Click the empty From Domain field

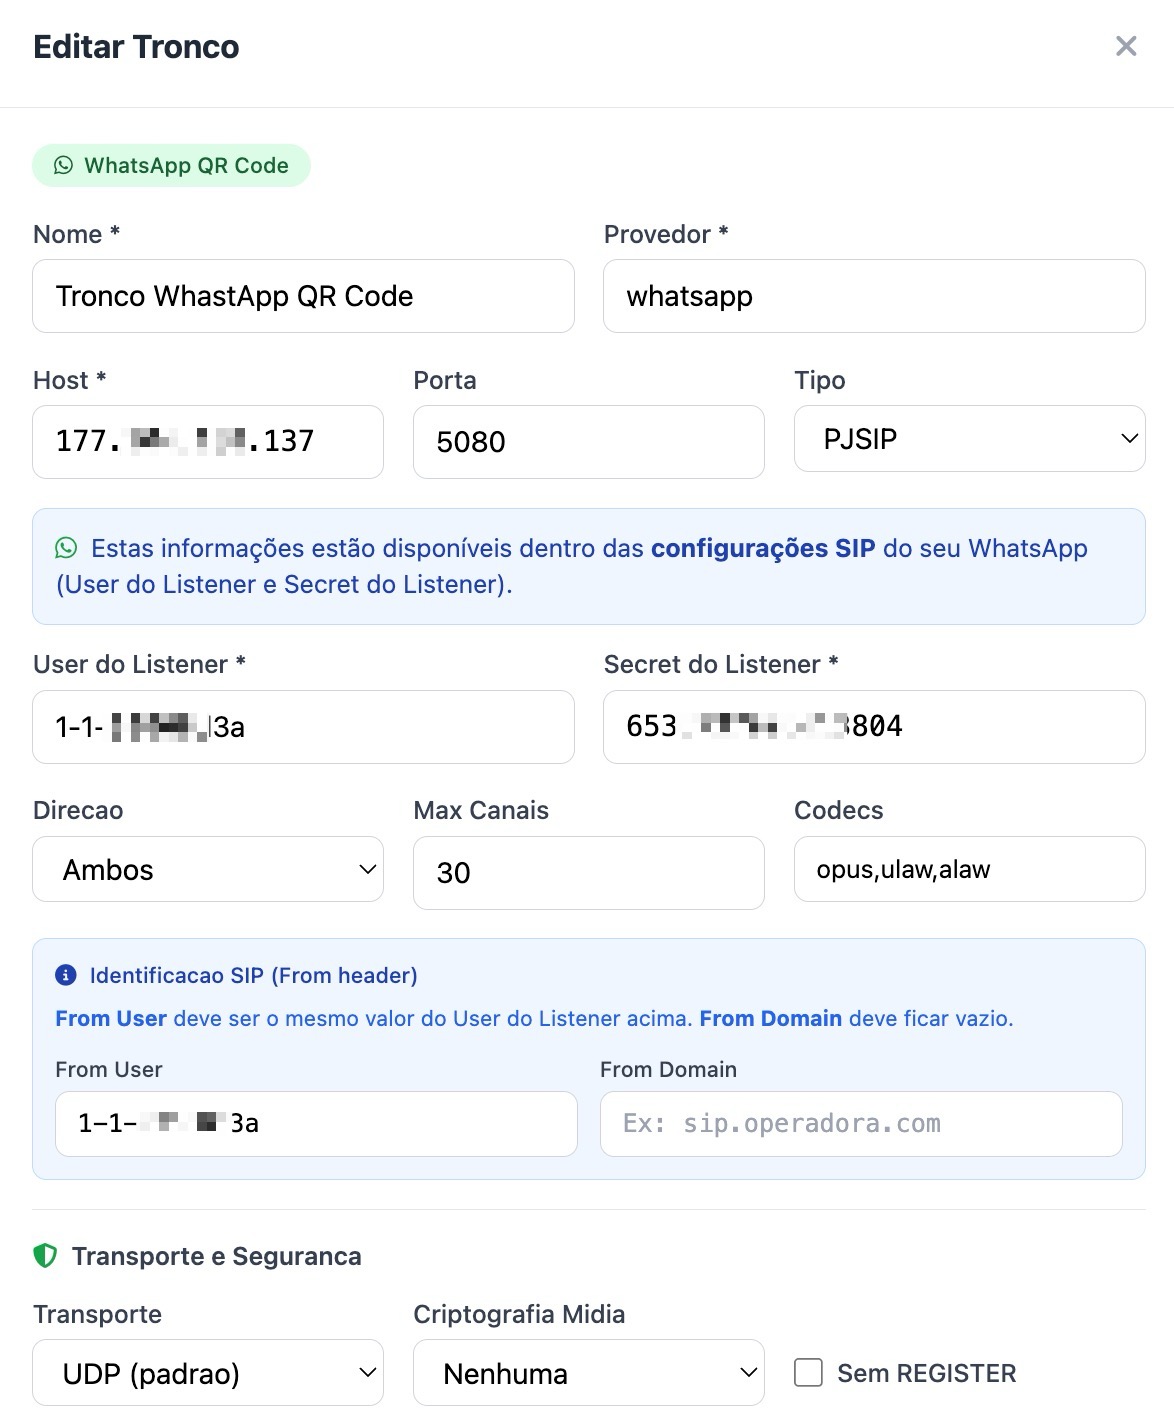[861, 1123]
